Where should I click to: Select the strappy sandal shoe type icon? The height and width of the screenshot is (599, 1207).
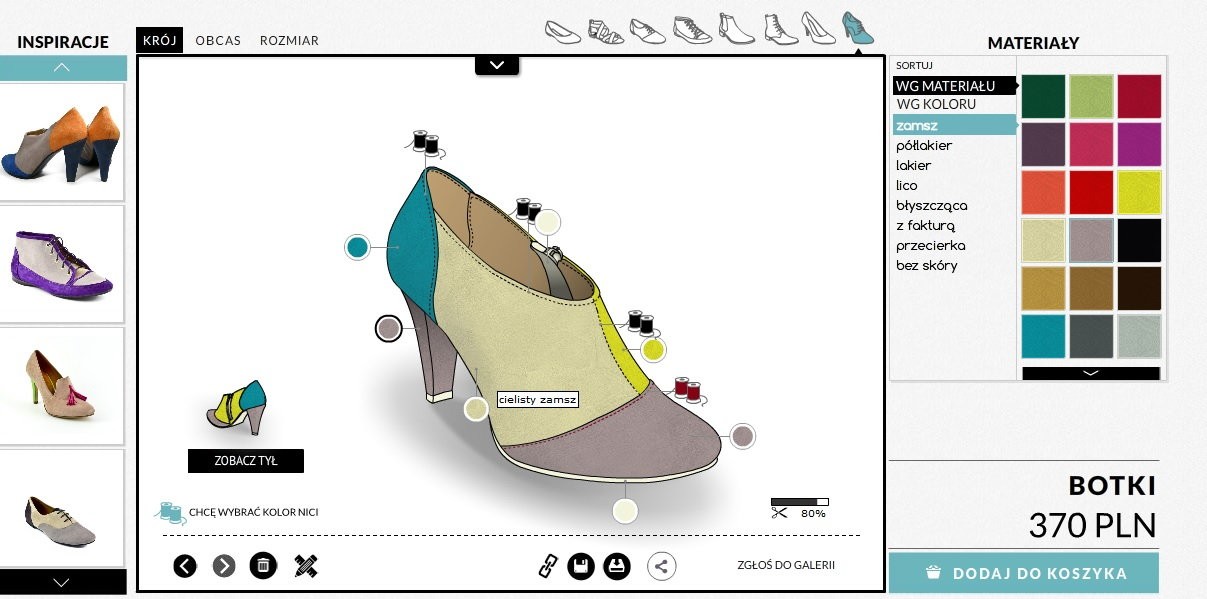607,31
